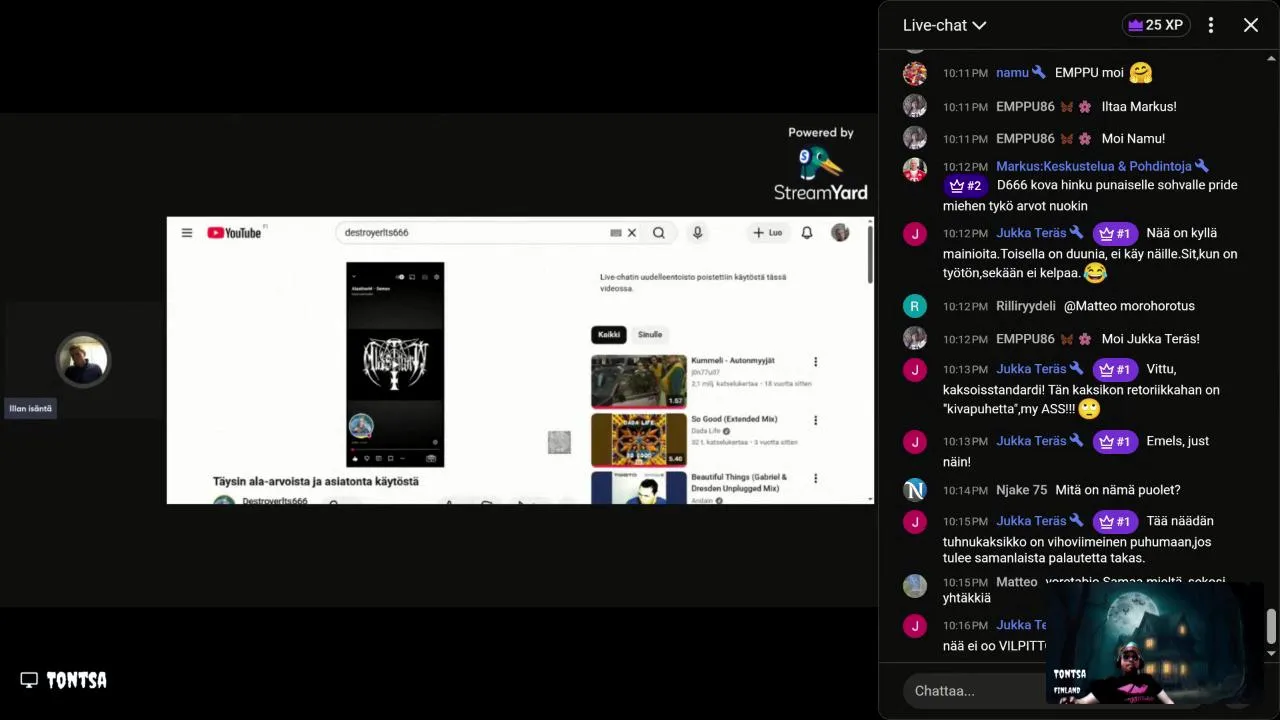Close the live chat panel
Image resolution: width=1280 pixels, height=720 pixels.
pyautogui.click(x=1251, y=25)
